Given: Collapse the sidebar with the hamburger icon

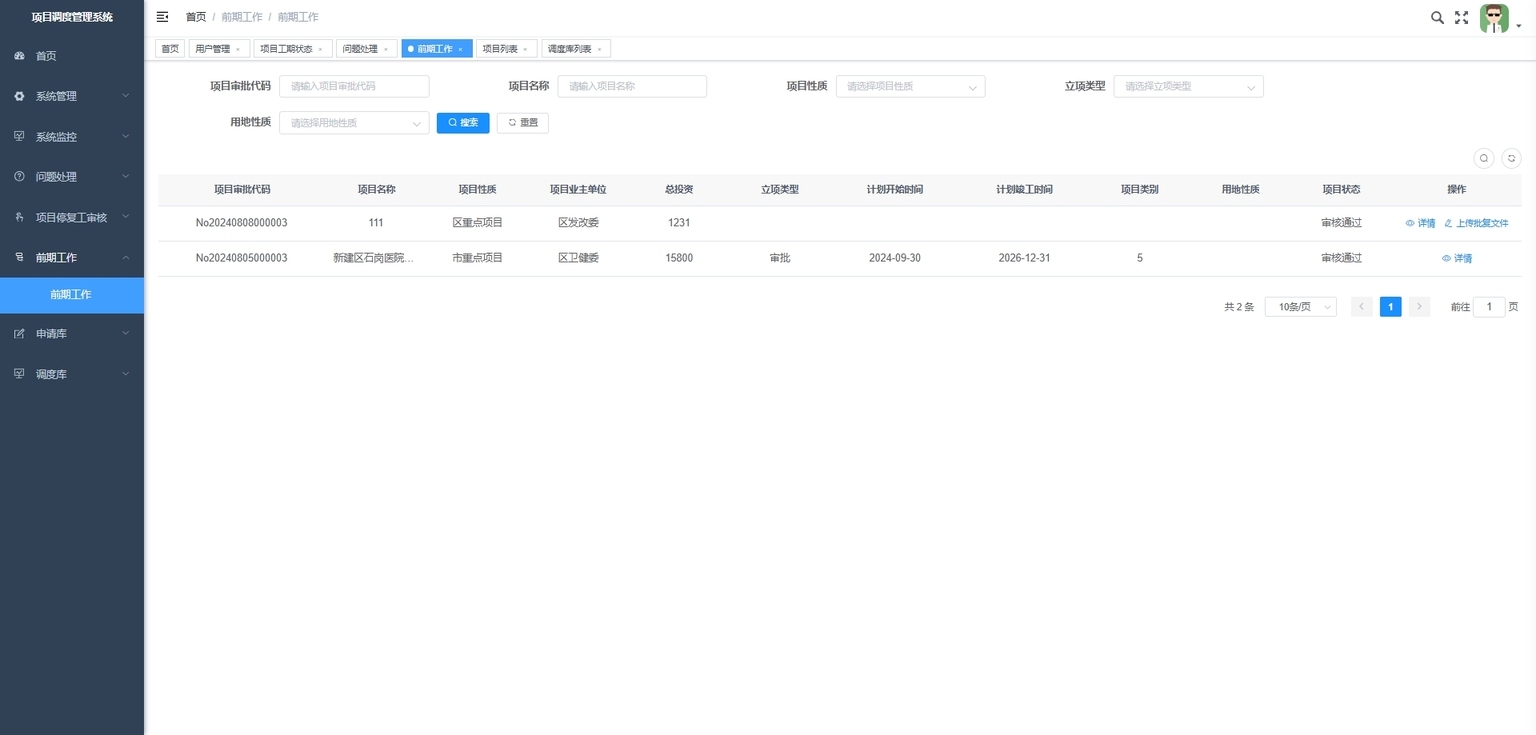Looking at the screenshot, I should tap(162, 17).
